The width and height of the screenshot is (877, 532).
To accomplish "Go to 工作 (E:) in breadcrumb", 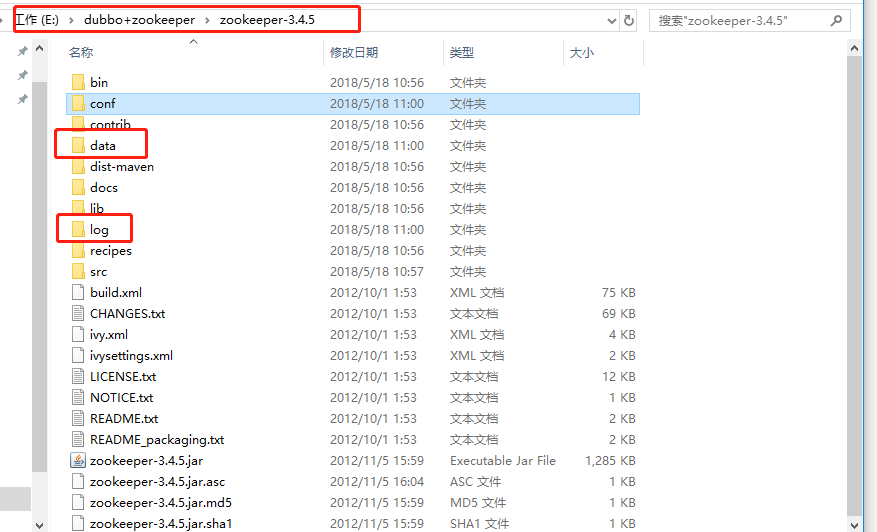I will coord(37,20).
